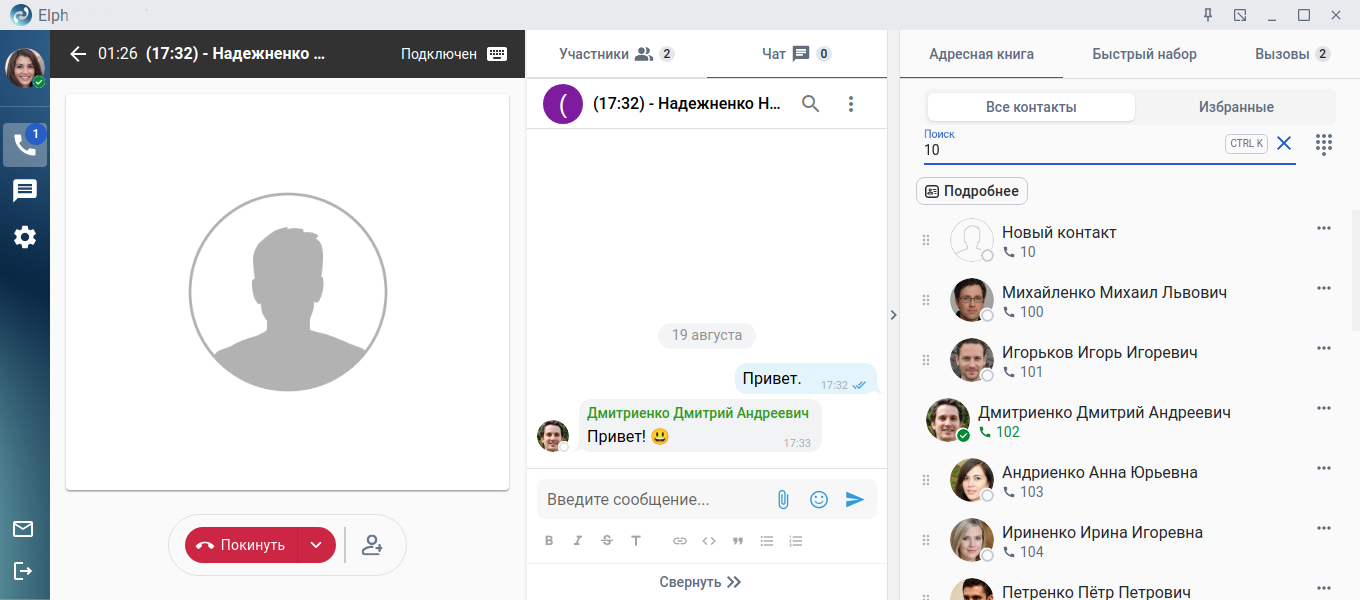Screen dimensions: 1360x600
Task: Call number 102 of Дмитриенко
Action: tap(999, 432)
